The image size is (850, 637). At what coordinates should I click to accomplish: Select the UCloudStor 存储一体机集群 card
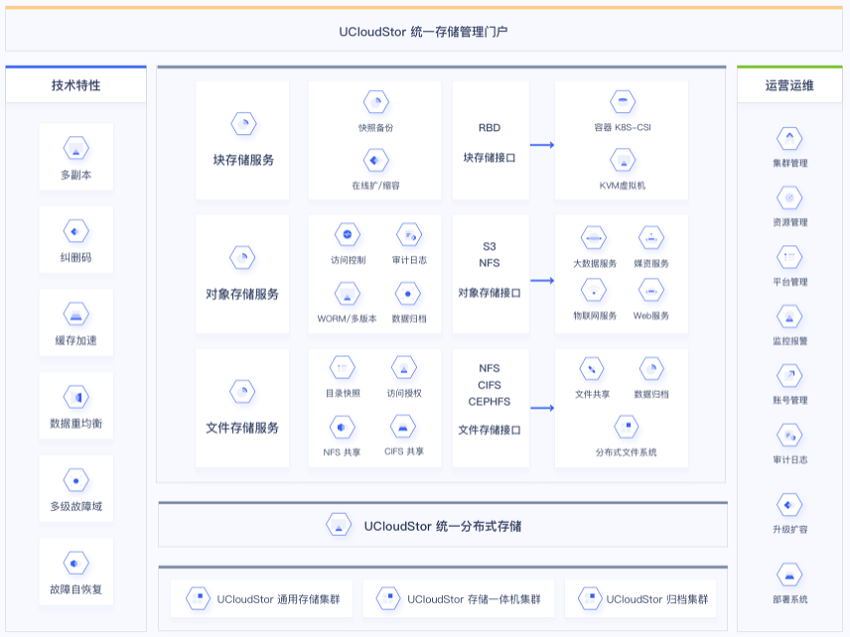tap(459, 599)
